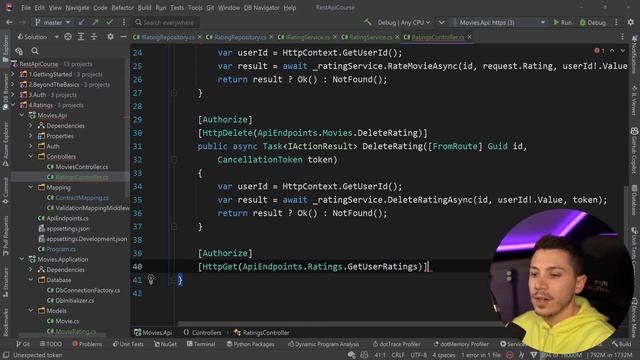Select MoviesController.cs in the tree
Screen dimensions: 640x360
78,167
